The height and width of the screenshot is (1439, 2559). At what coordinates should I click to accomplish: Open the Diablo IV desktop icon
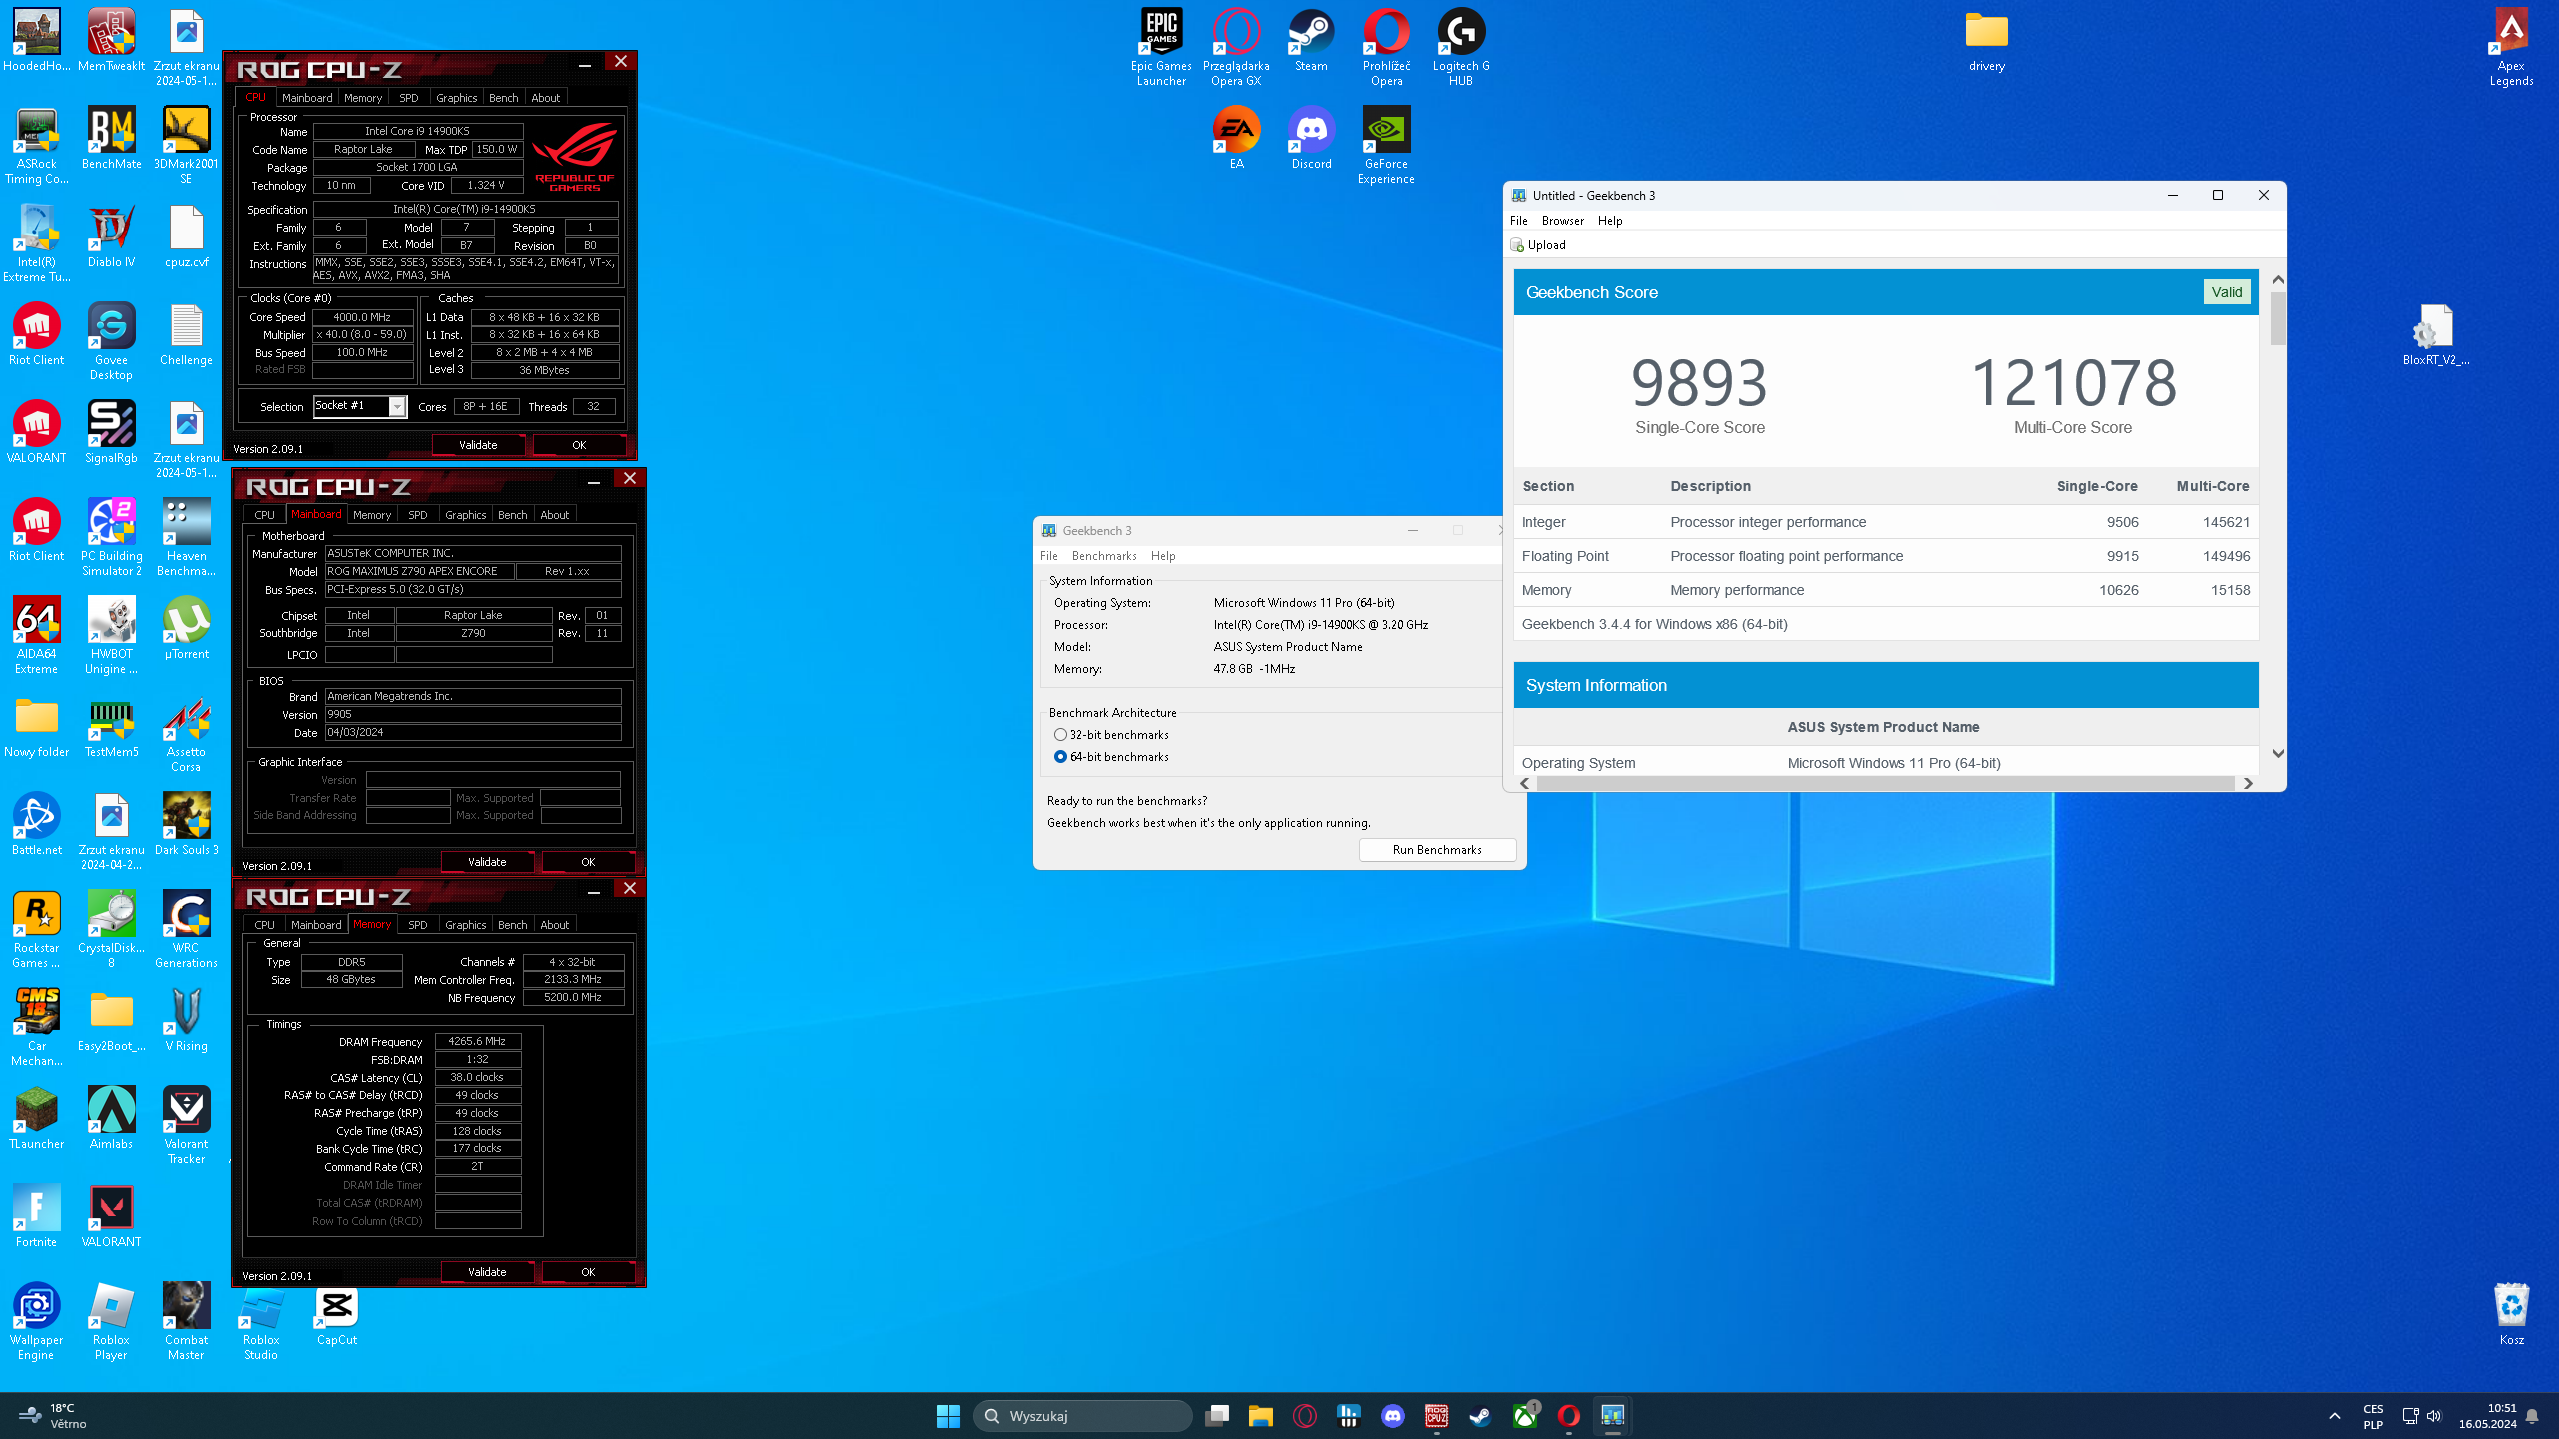pos(111,236)
